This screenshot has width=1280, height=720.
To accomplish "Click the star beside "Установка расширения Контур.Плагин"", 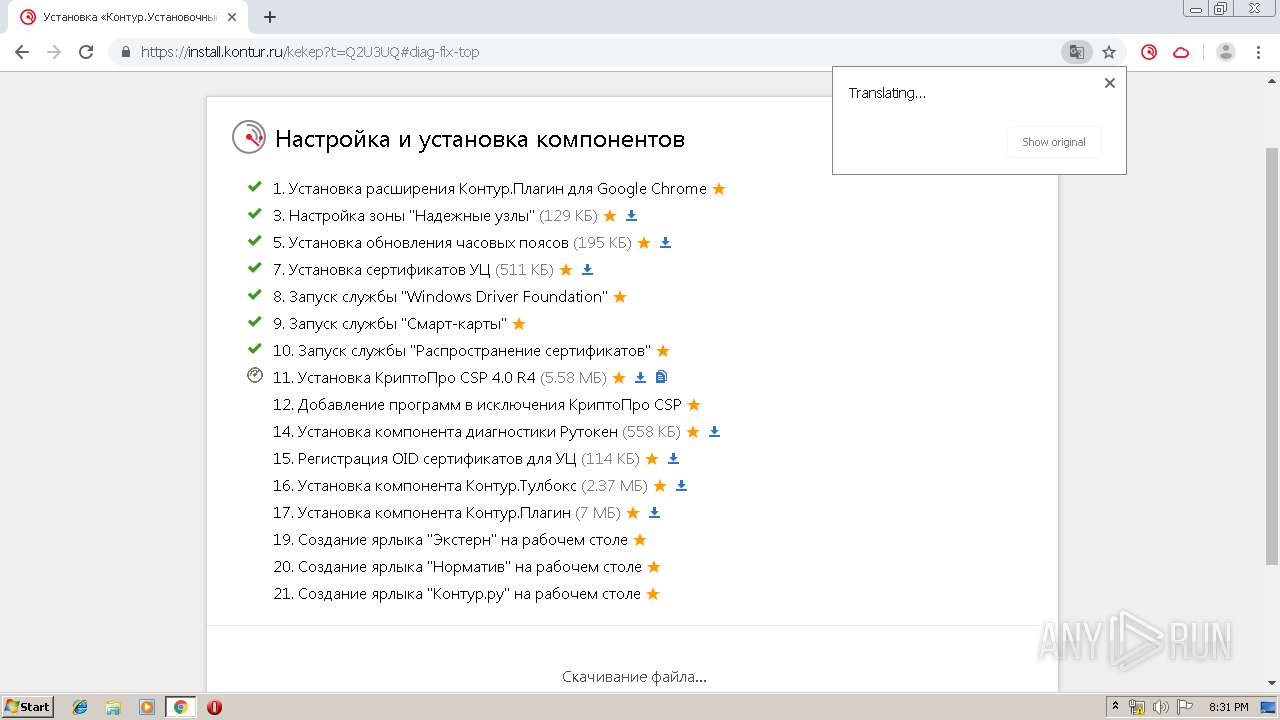I will pos(719,188).
